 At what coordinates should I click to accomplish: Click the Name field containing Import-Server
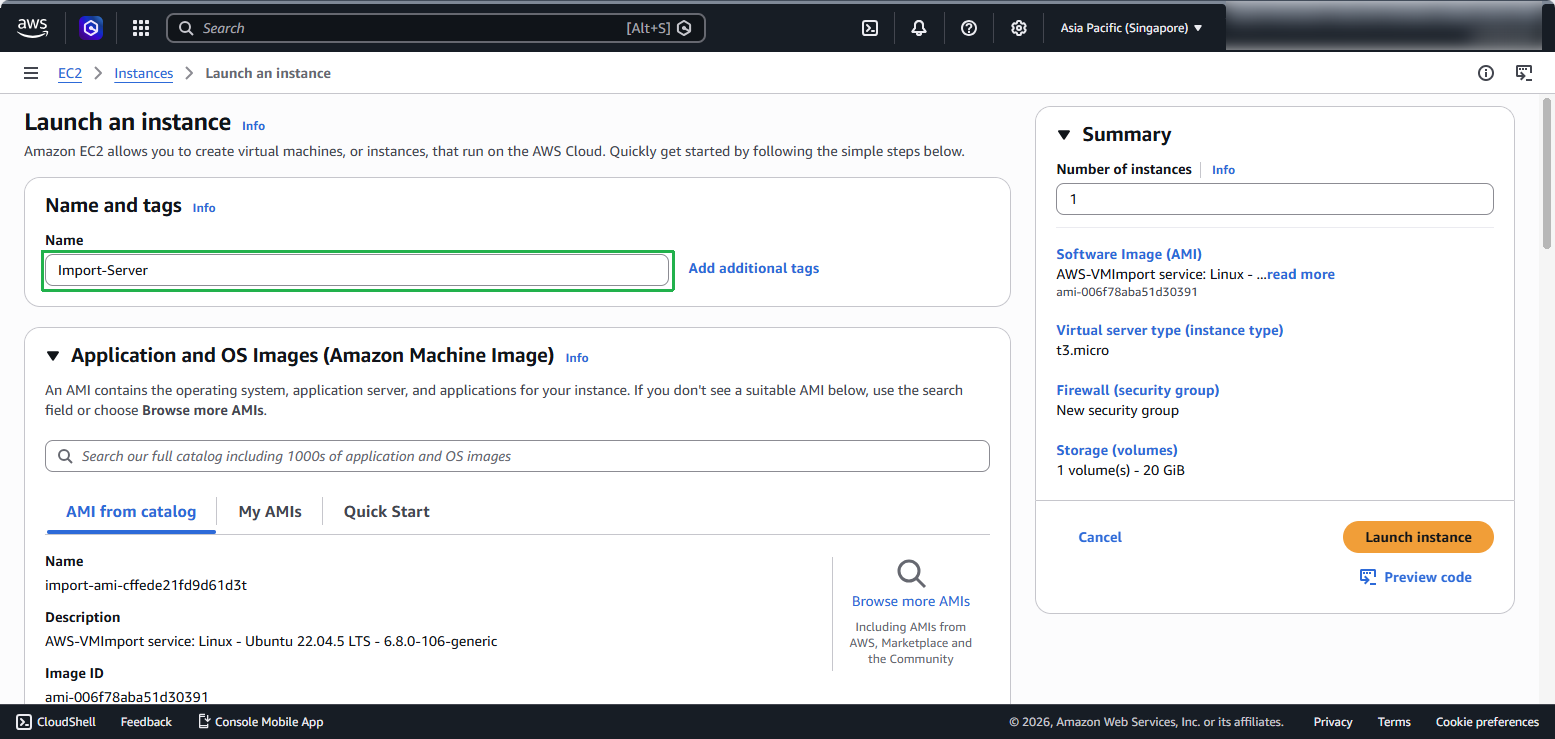[x=357, y=270]
